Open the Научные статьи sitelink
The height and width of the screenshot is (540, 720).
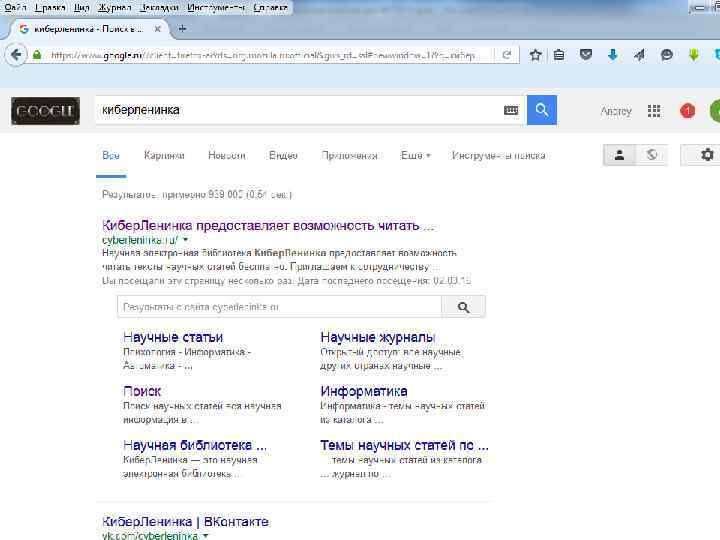point(173,337)
